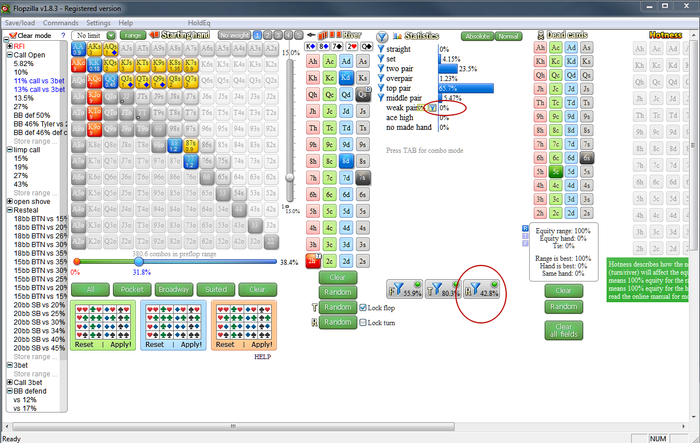The height and width of the screenshot is (443, 700).
Task: Open the Help menu
Action: pyautogui.click(x=125, y=23)
